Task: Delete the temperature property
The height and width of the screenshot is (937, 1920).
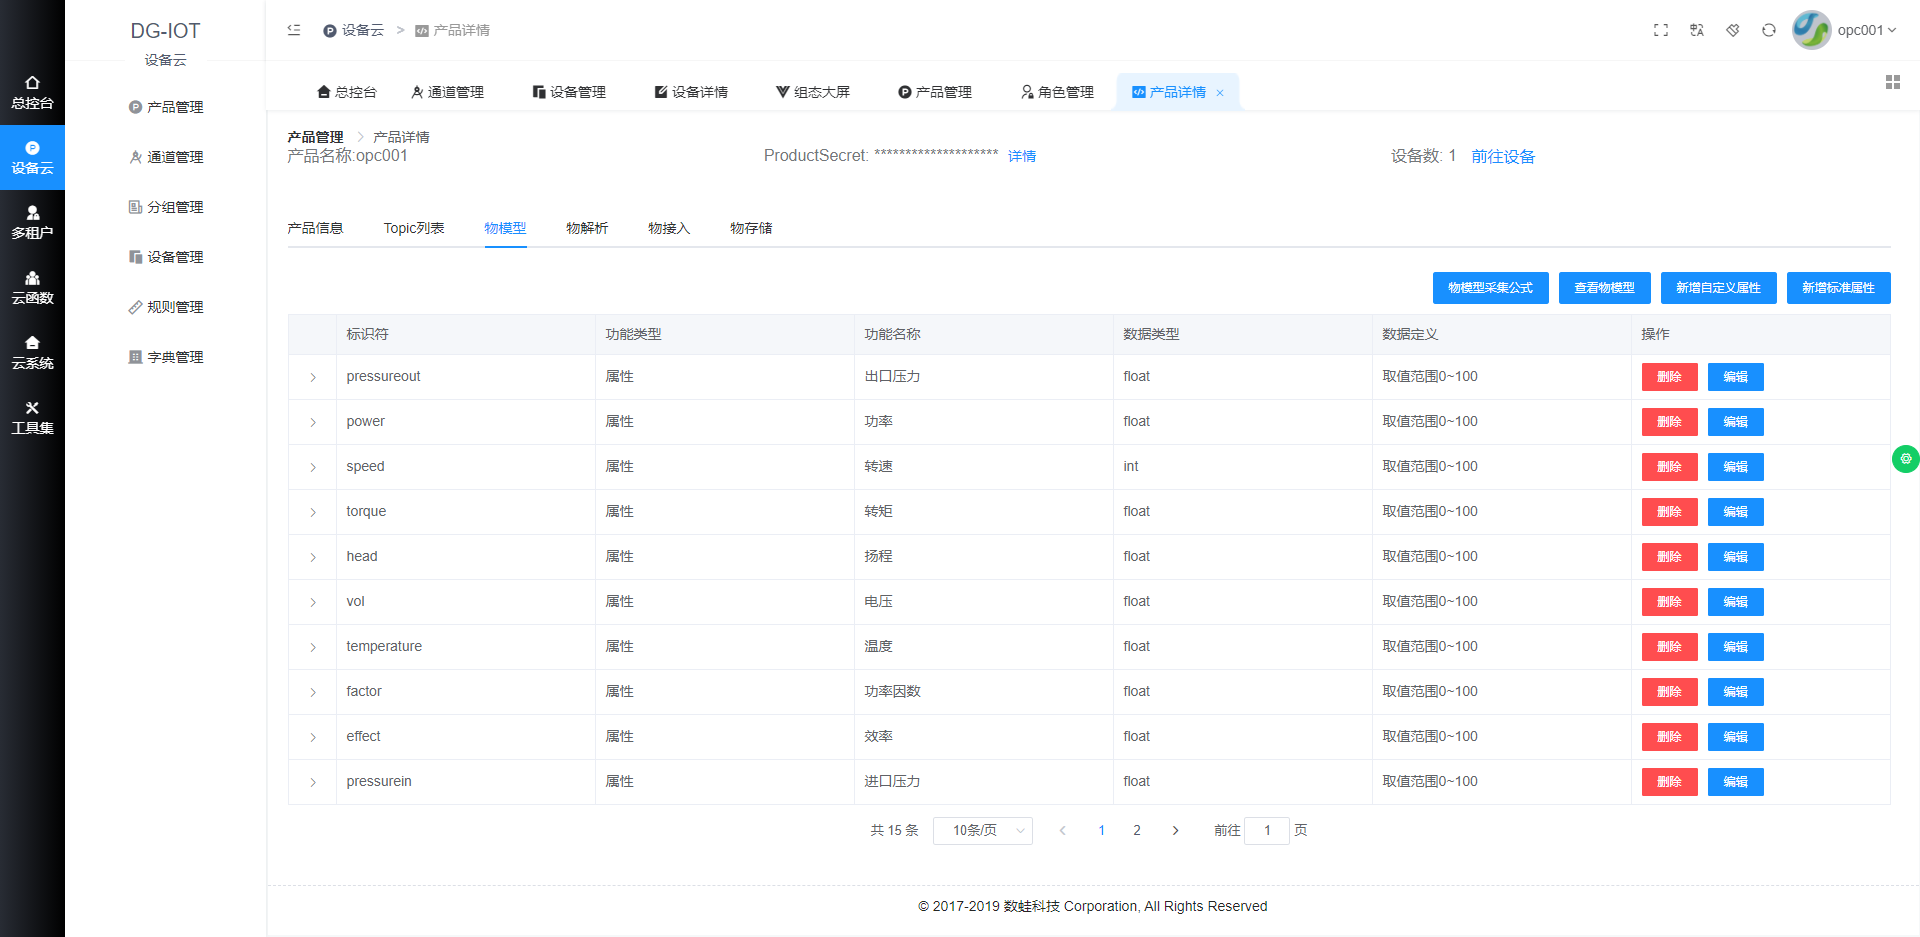Action: pyautogui.click(x=1669, y=647)
